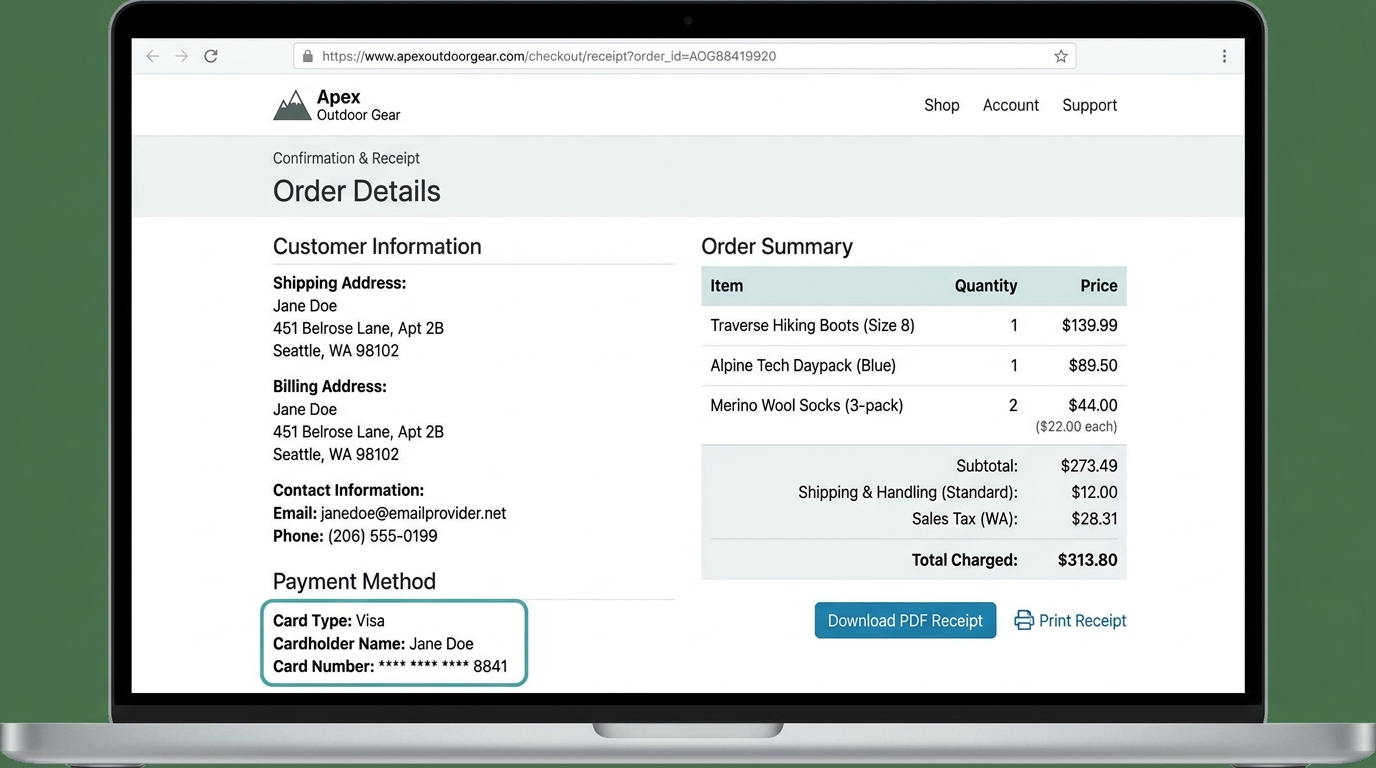Click the phone number (206) 555-0199
This screenshot has width=1376, height=768.
coord(383,536)
